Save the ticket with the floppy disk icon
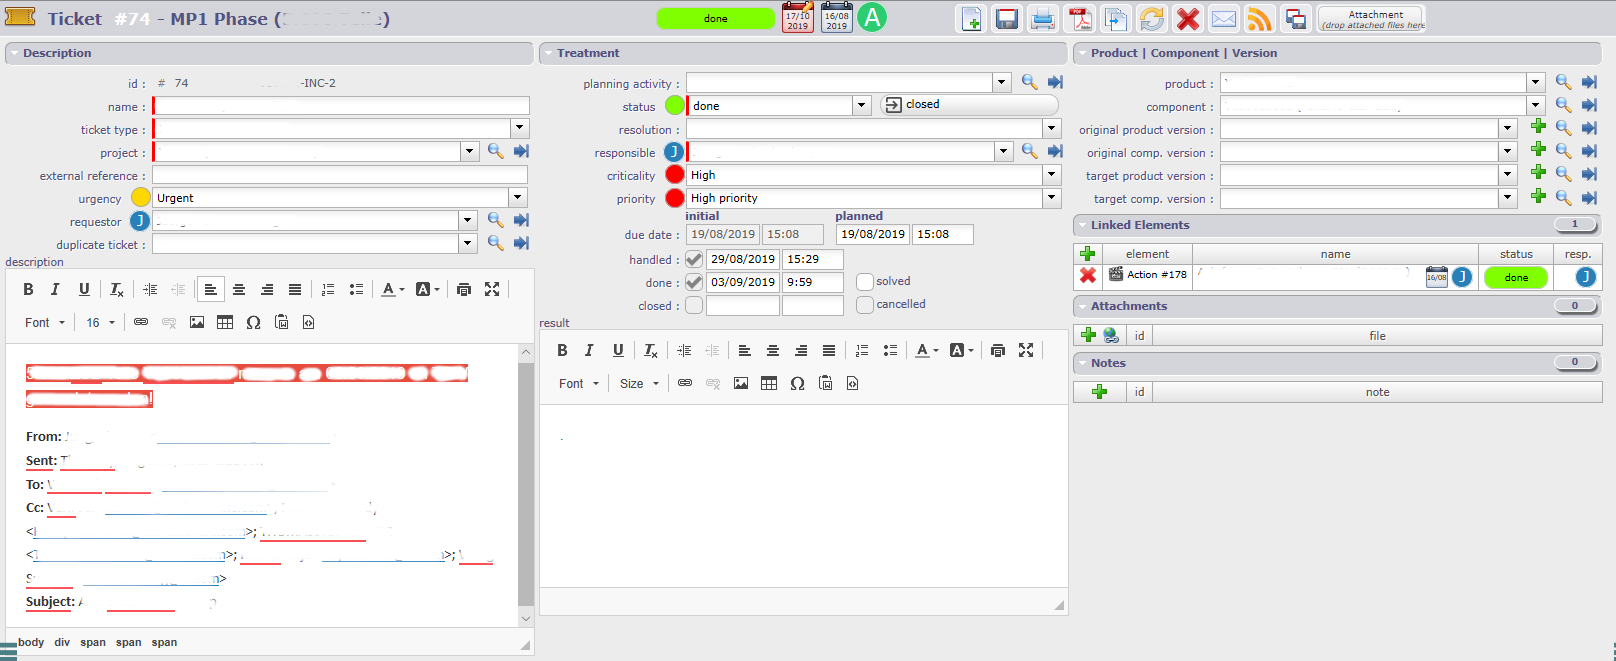Viewport: 1616px width, 661px height. 1007,19
